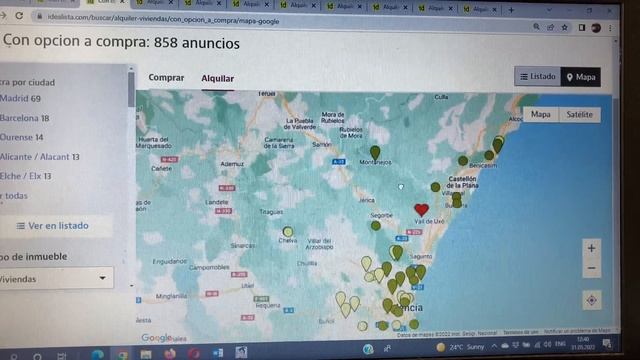
Task: Open File Explorer from the taskbar
Action: coord(146,354)
